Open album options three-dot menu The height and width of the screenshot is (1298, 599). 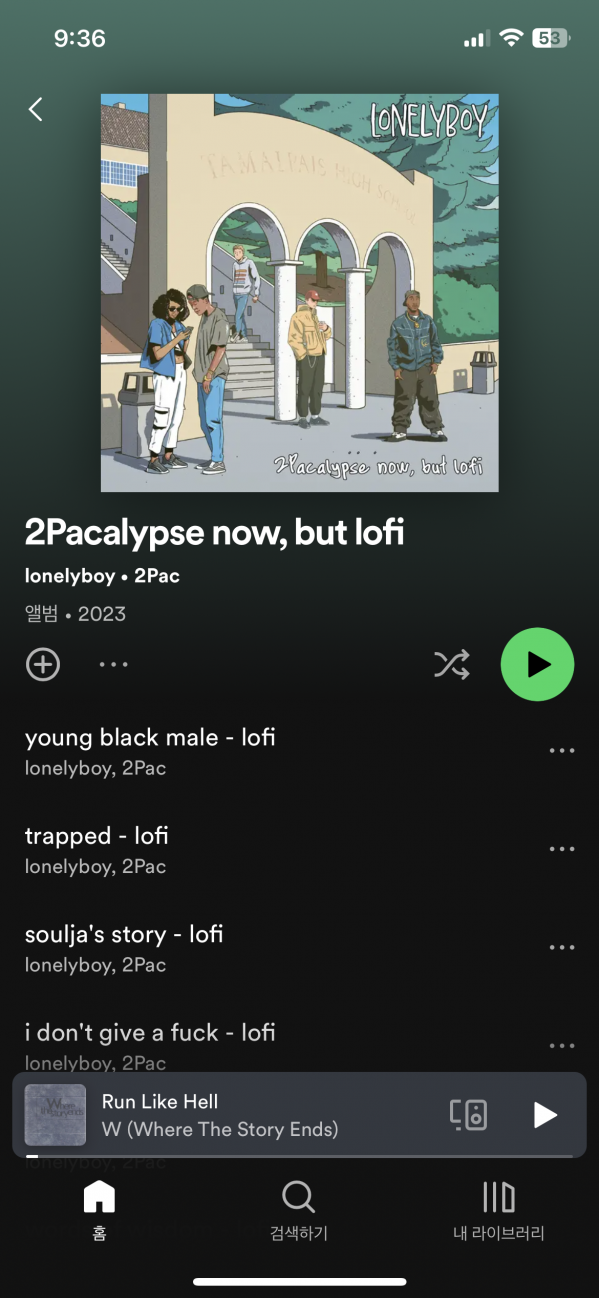(x=113, y=664)
